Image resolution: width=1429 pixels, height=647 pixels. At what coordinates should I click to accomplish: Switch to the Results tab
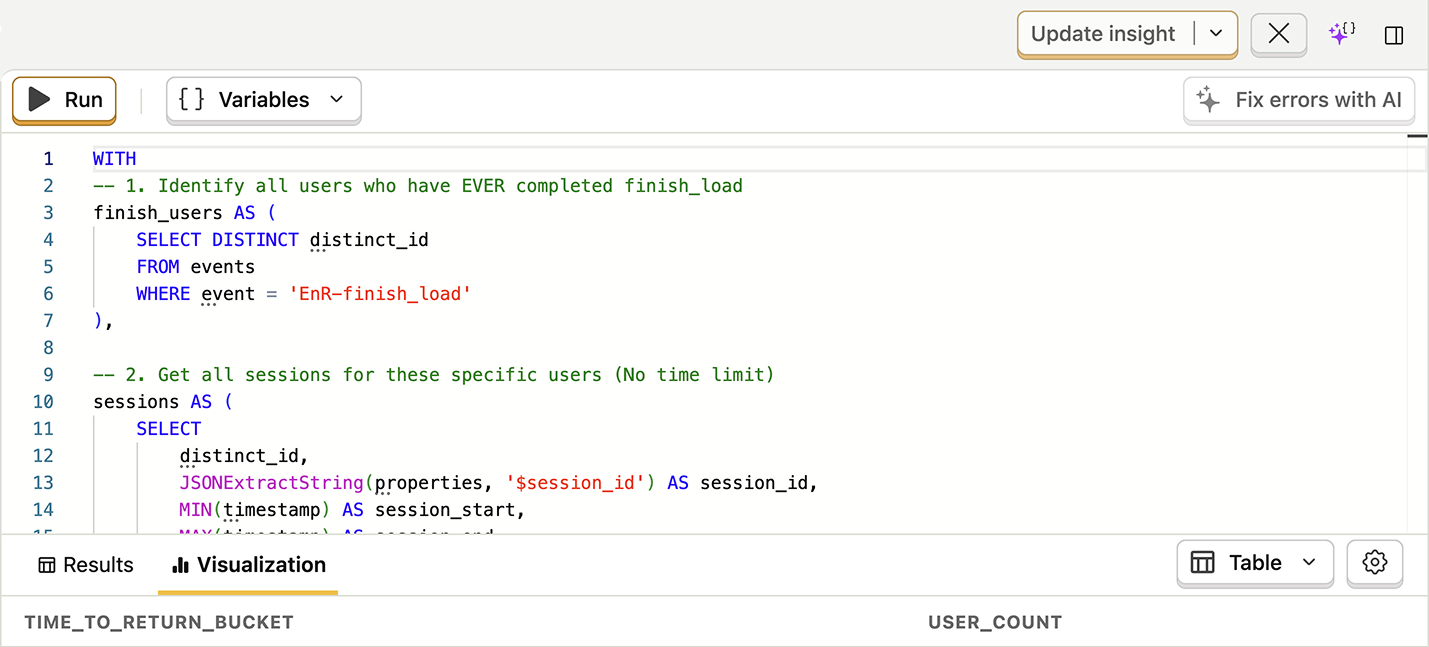tap(85, 565)
